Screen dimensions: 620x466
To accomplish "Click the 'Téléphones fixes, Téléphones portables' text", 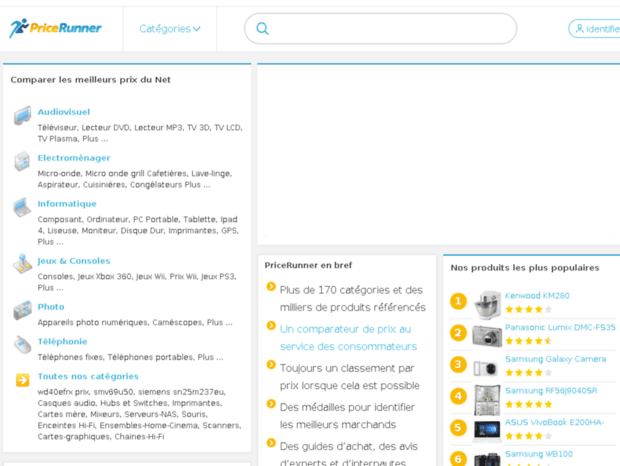I will point(130,357).
